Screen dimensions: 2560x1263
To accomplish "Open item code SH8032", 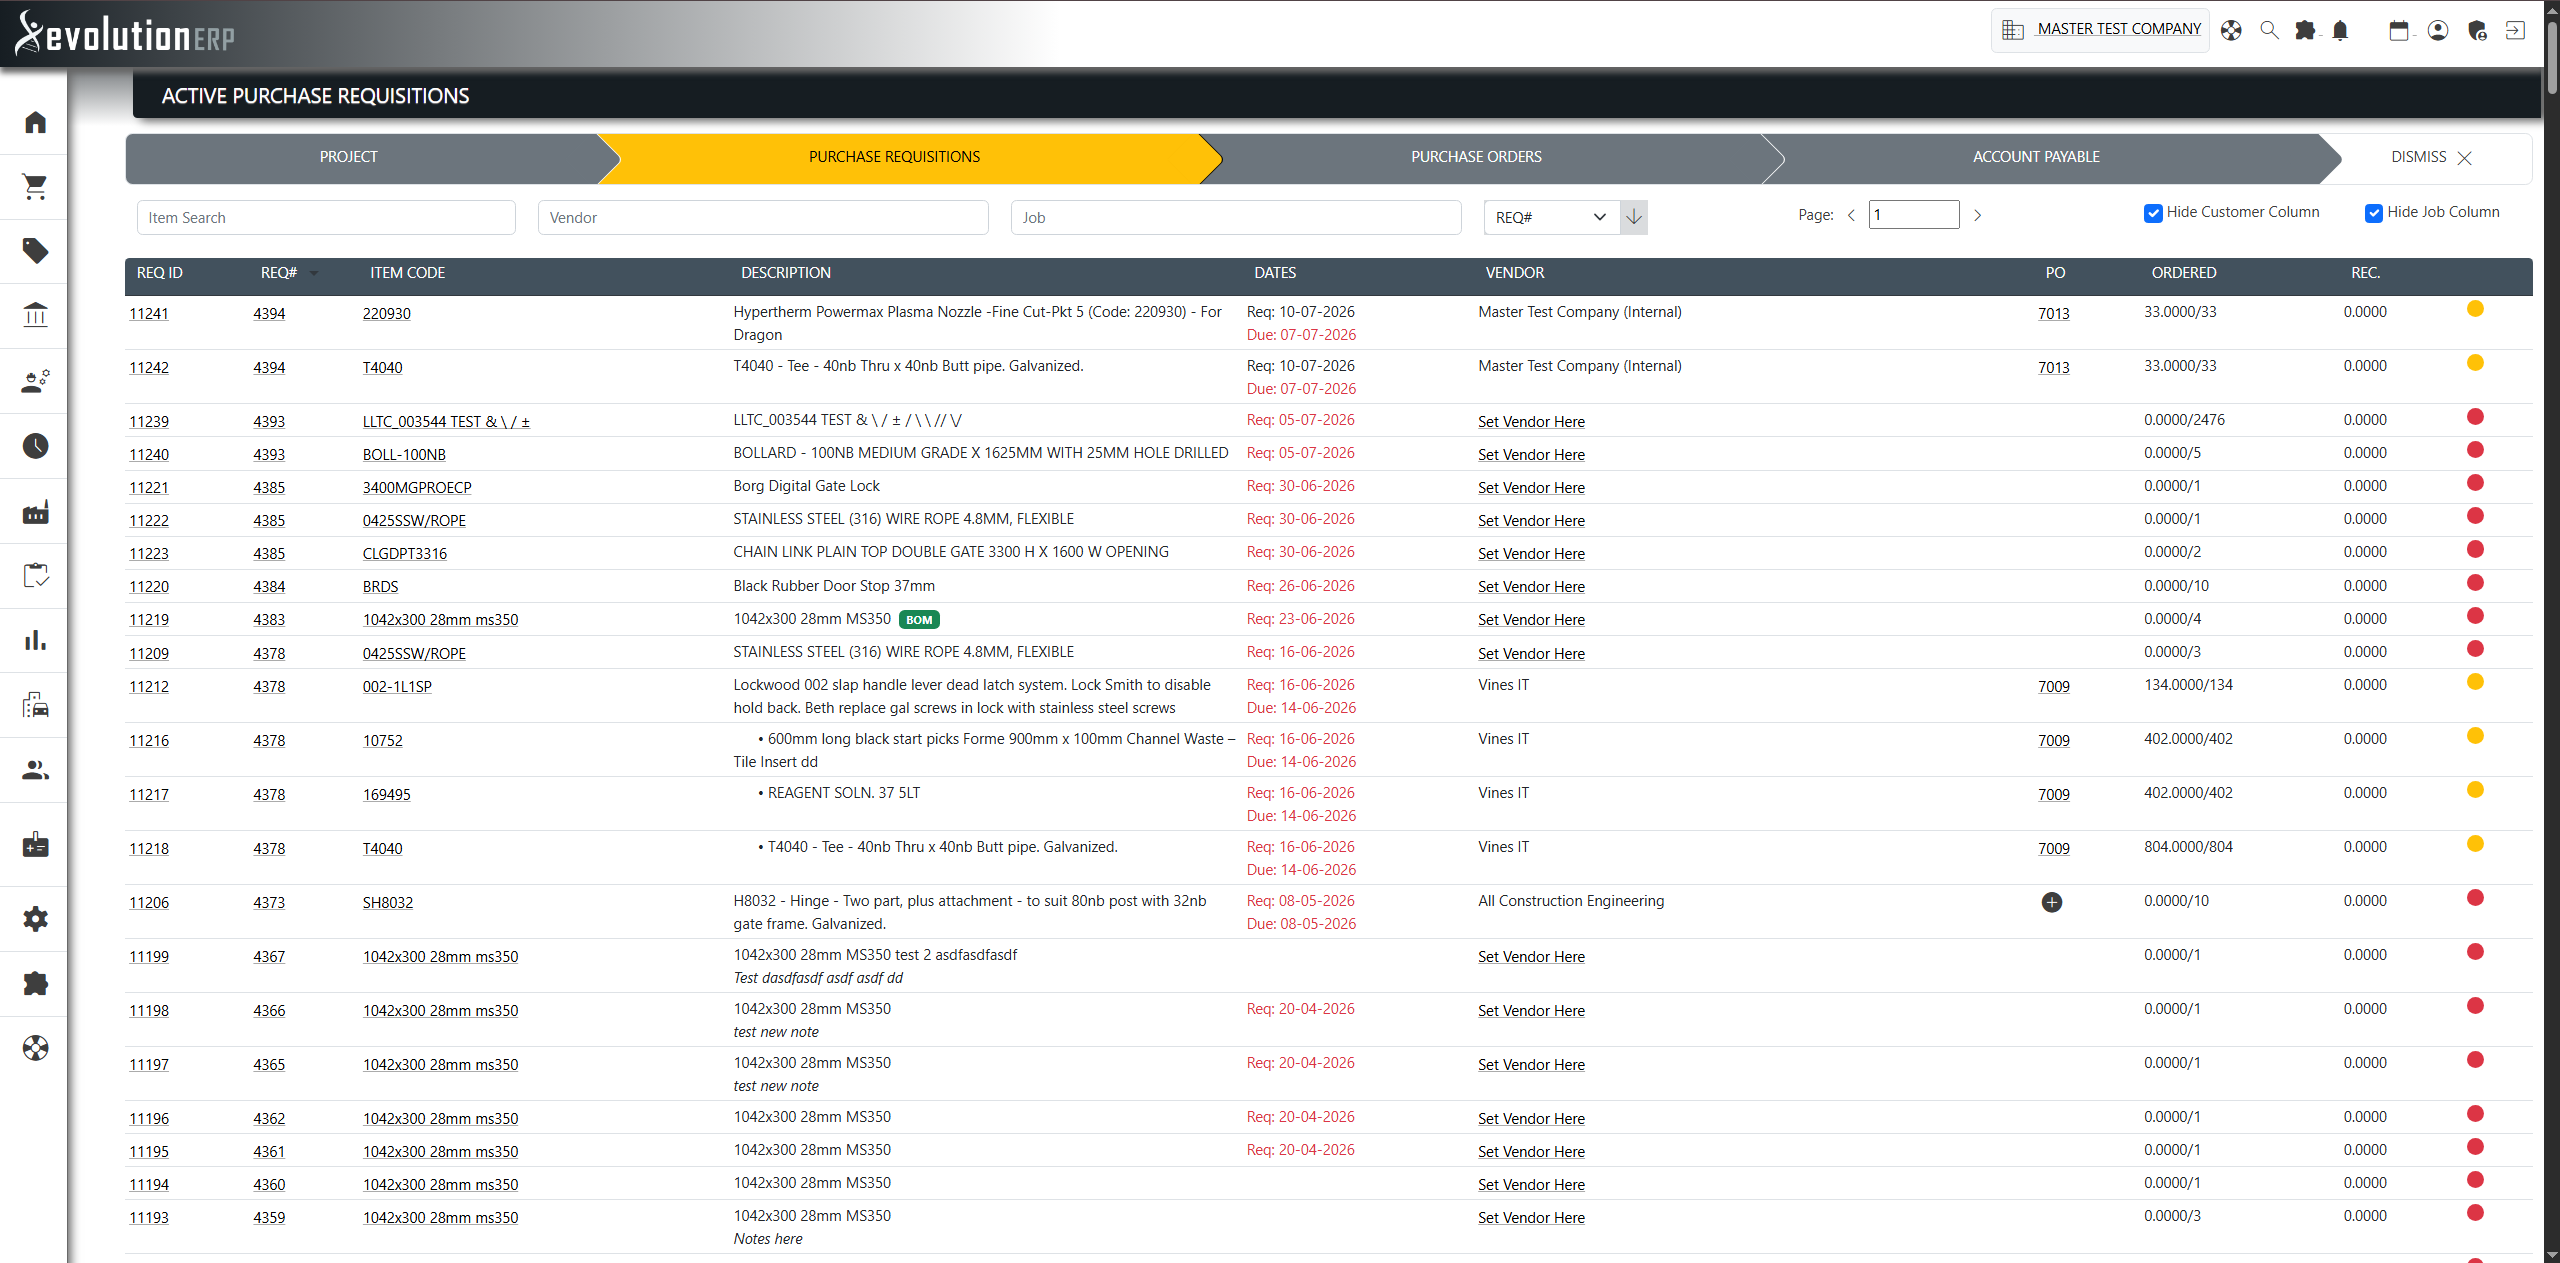I will coord(387,903).
